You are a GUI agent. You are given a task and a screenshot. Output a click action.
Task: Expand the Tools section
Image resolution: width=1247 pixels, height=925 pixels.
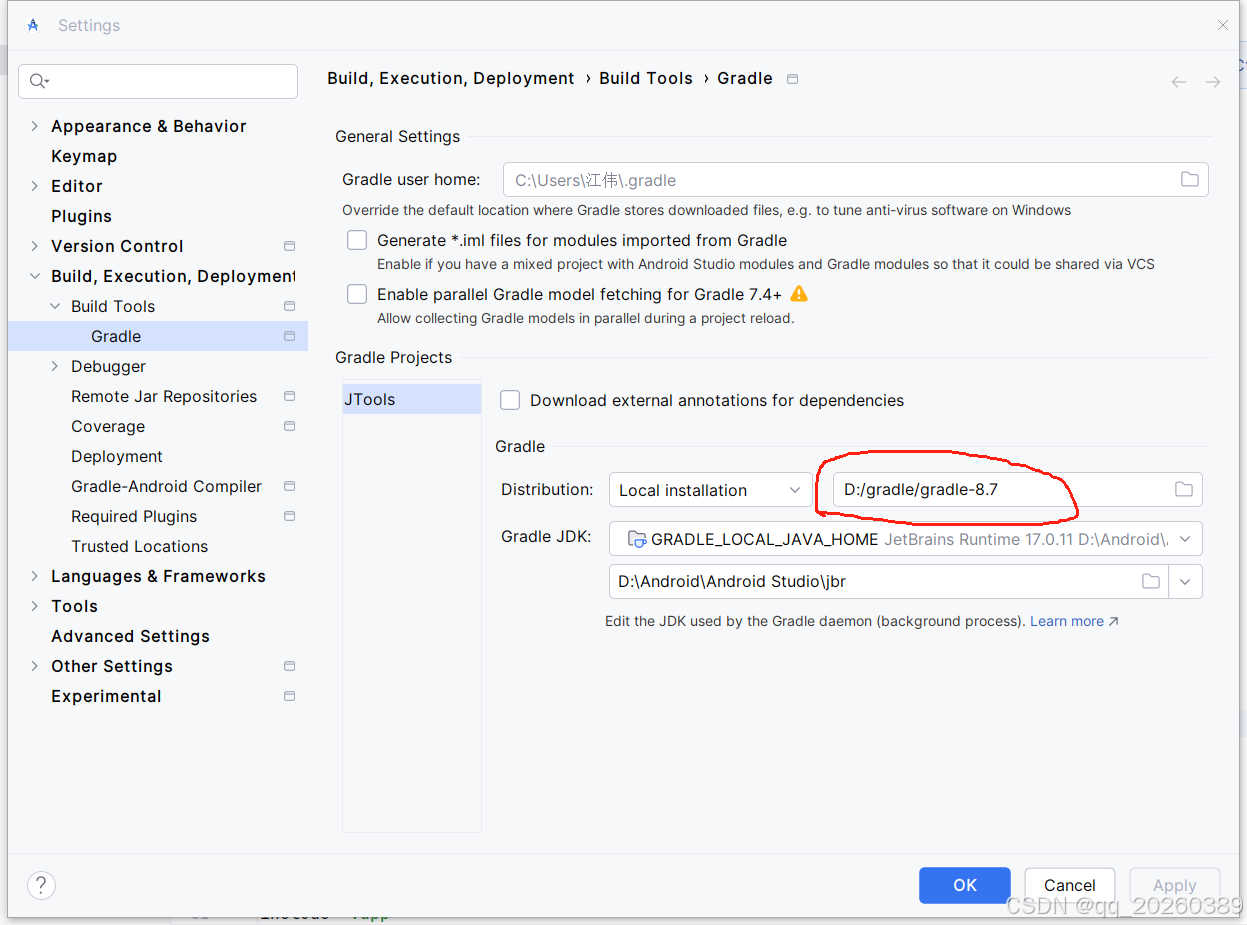[x=35, y=606]
